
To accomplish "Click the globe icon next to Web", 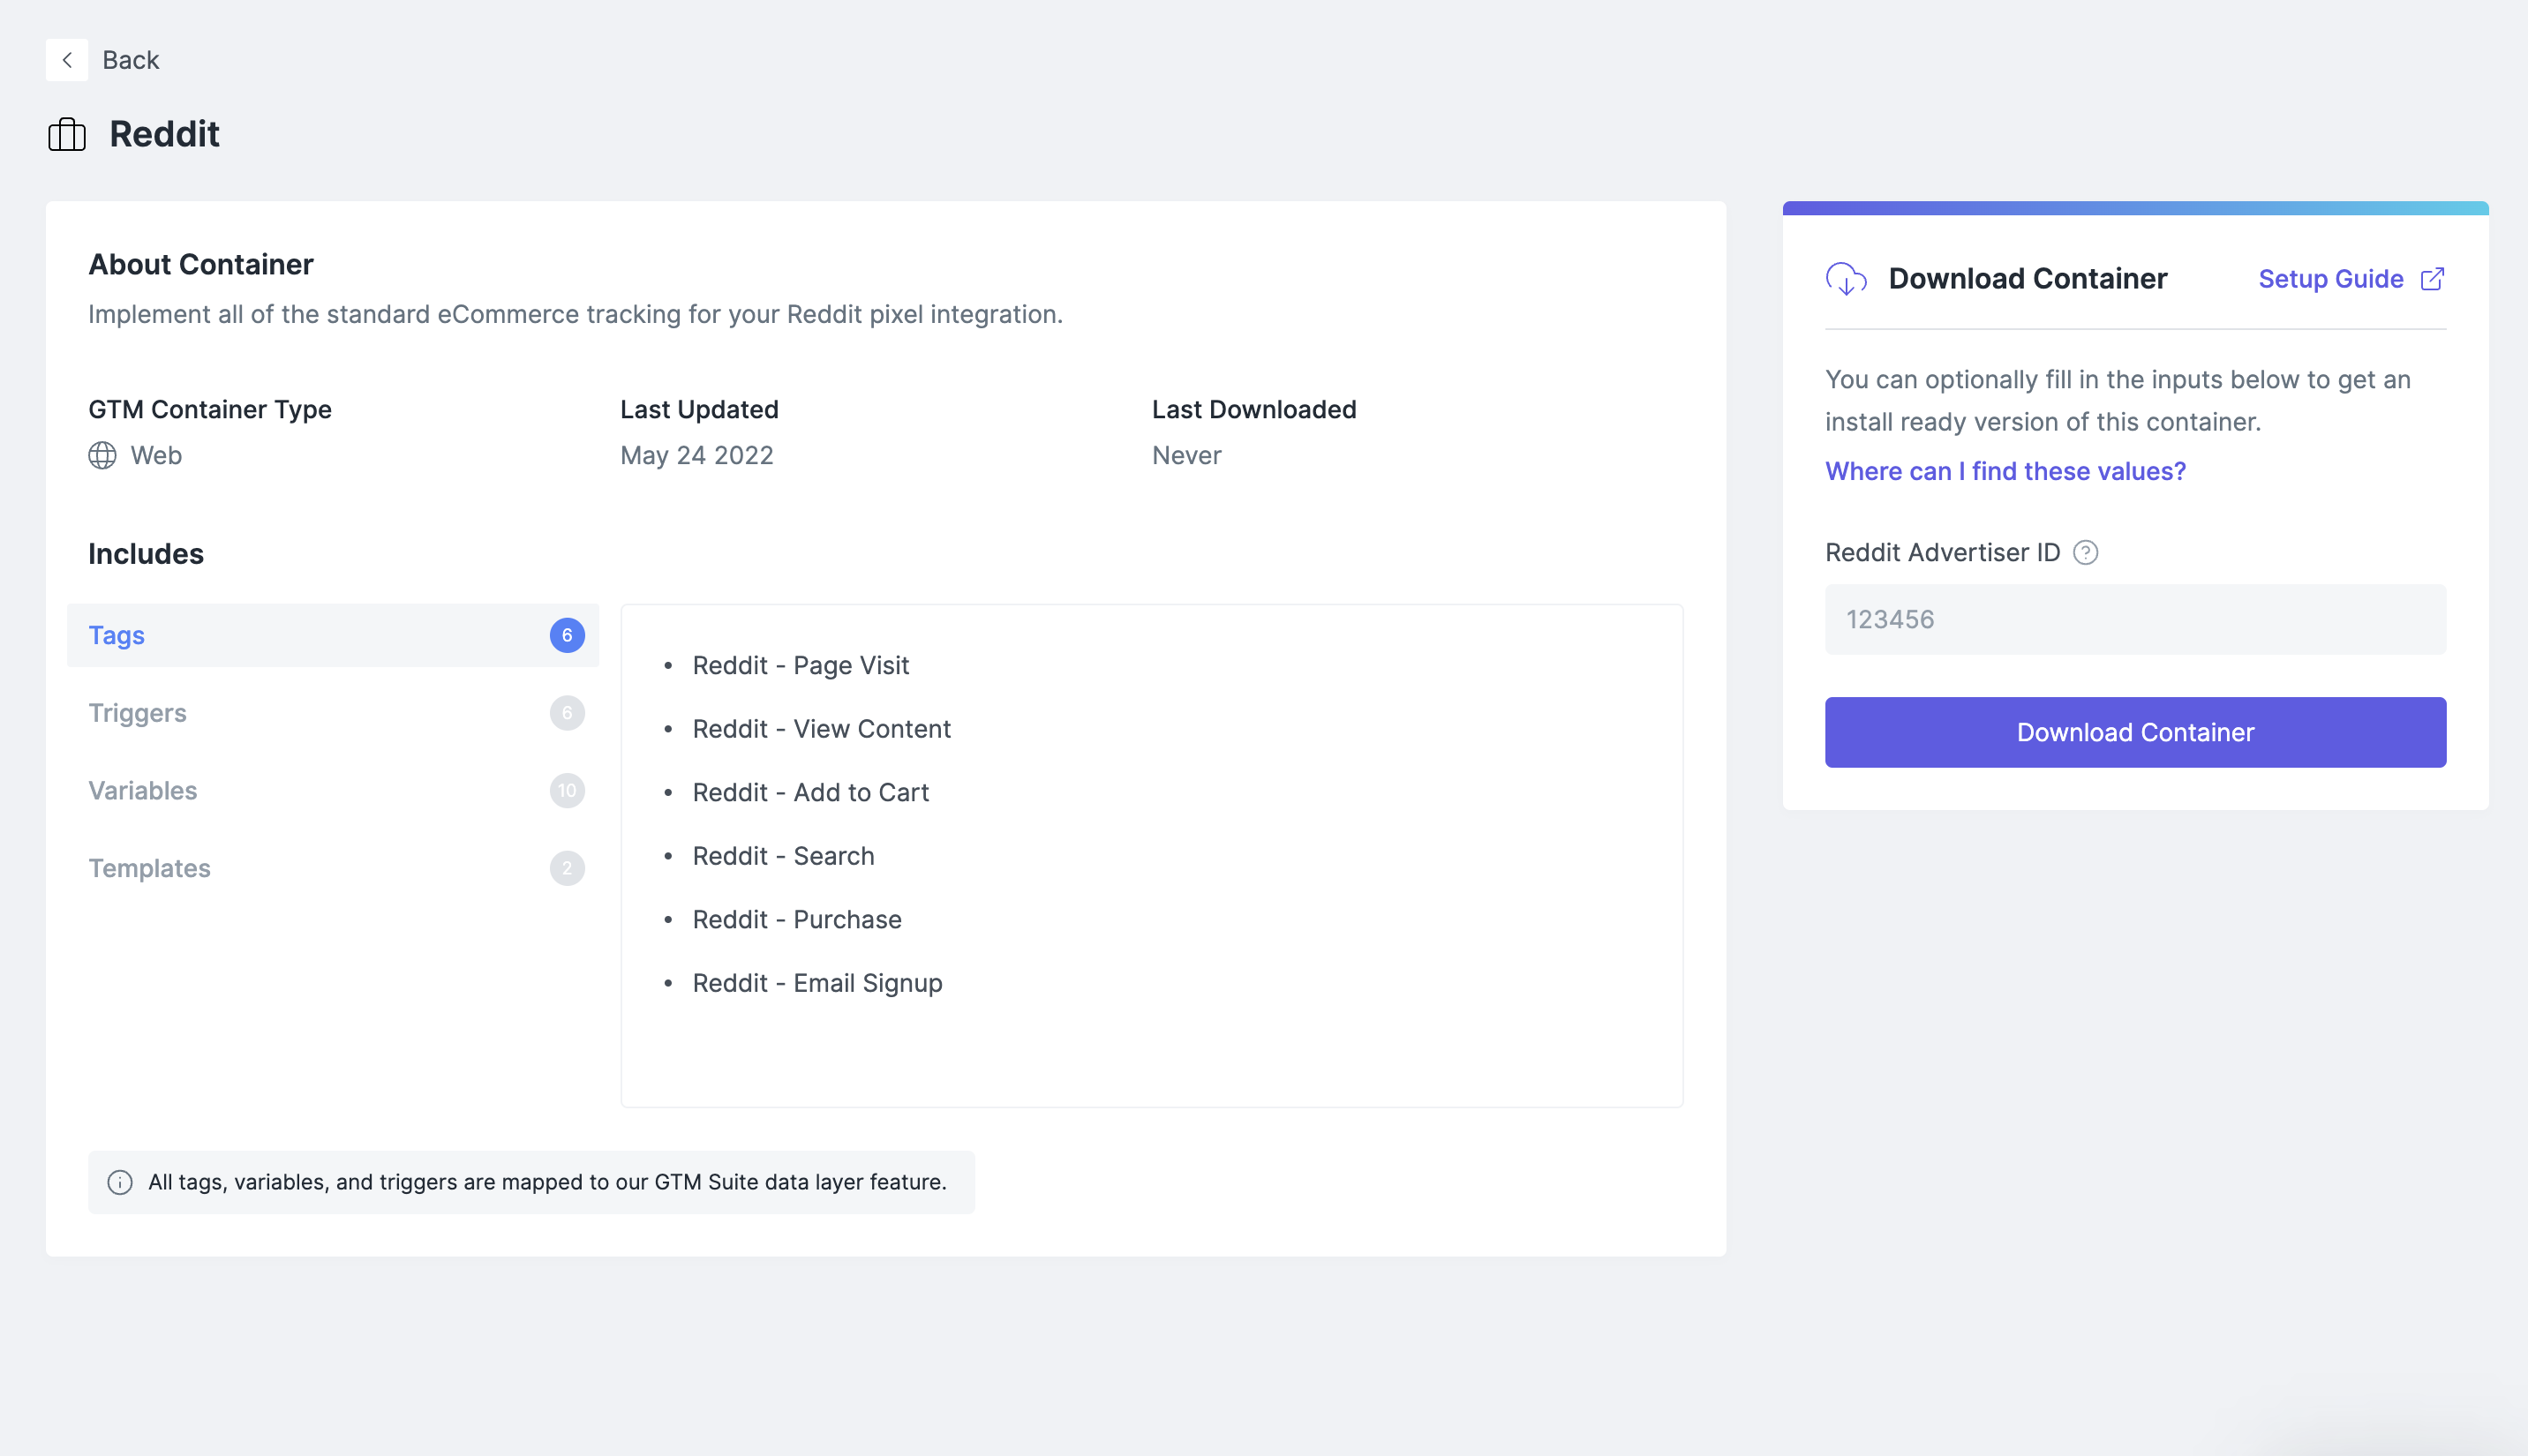I will (102, 456).
